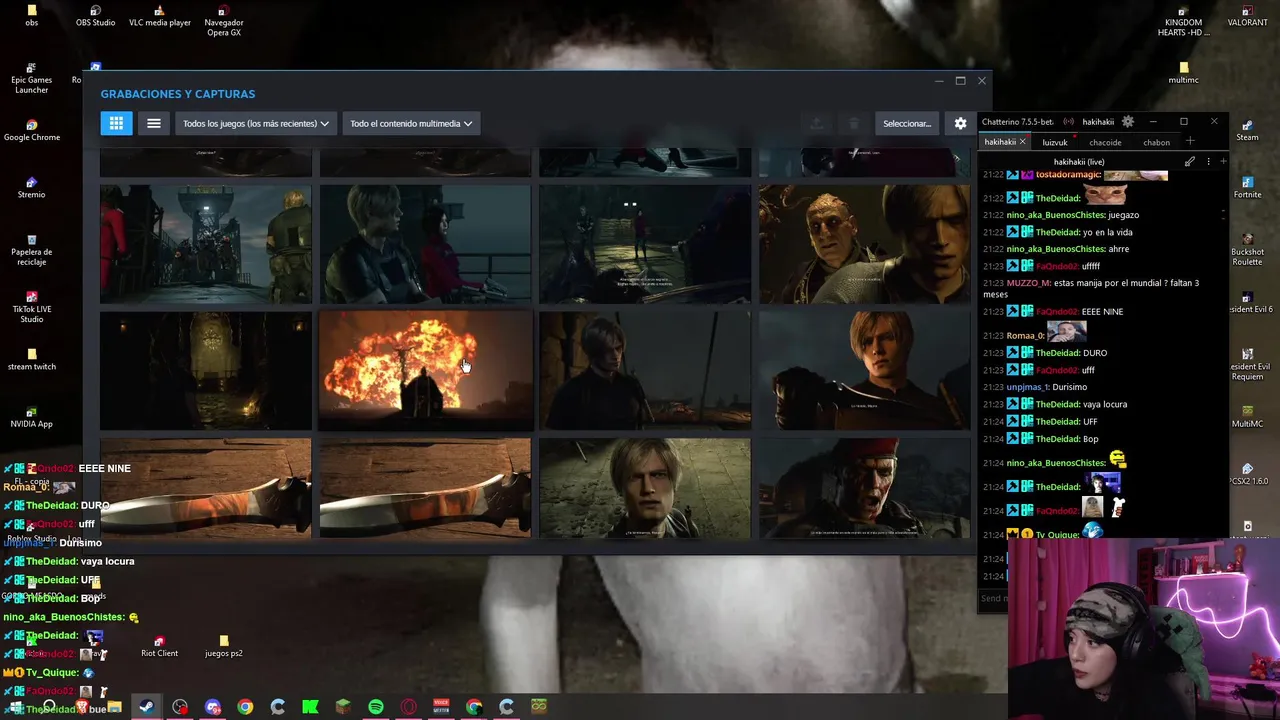Open Chatterino settings gear in title bar
The width and height of the screenshot is (1280, 720).
coord(1128,121)
